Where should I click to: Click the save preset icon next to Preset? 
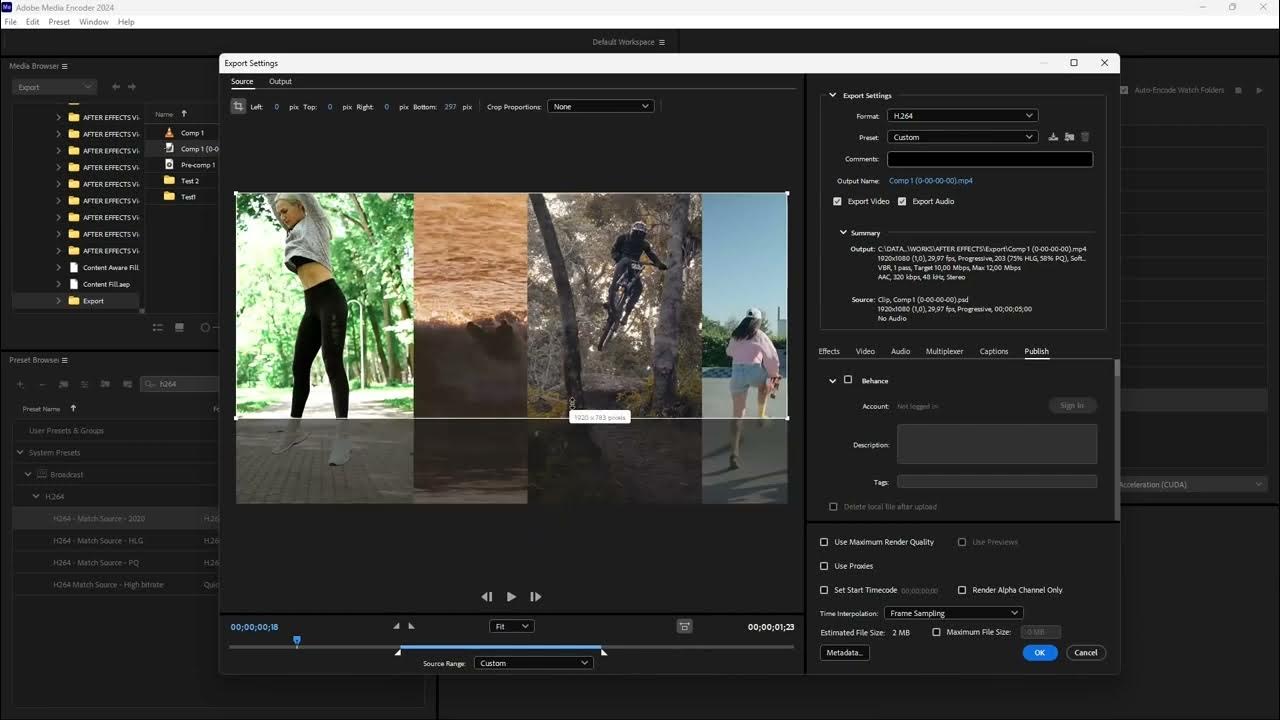click(1053, 137)
